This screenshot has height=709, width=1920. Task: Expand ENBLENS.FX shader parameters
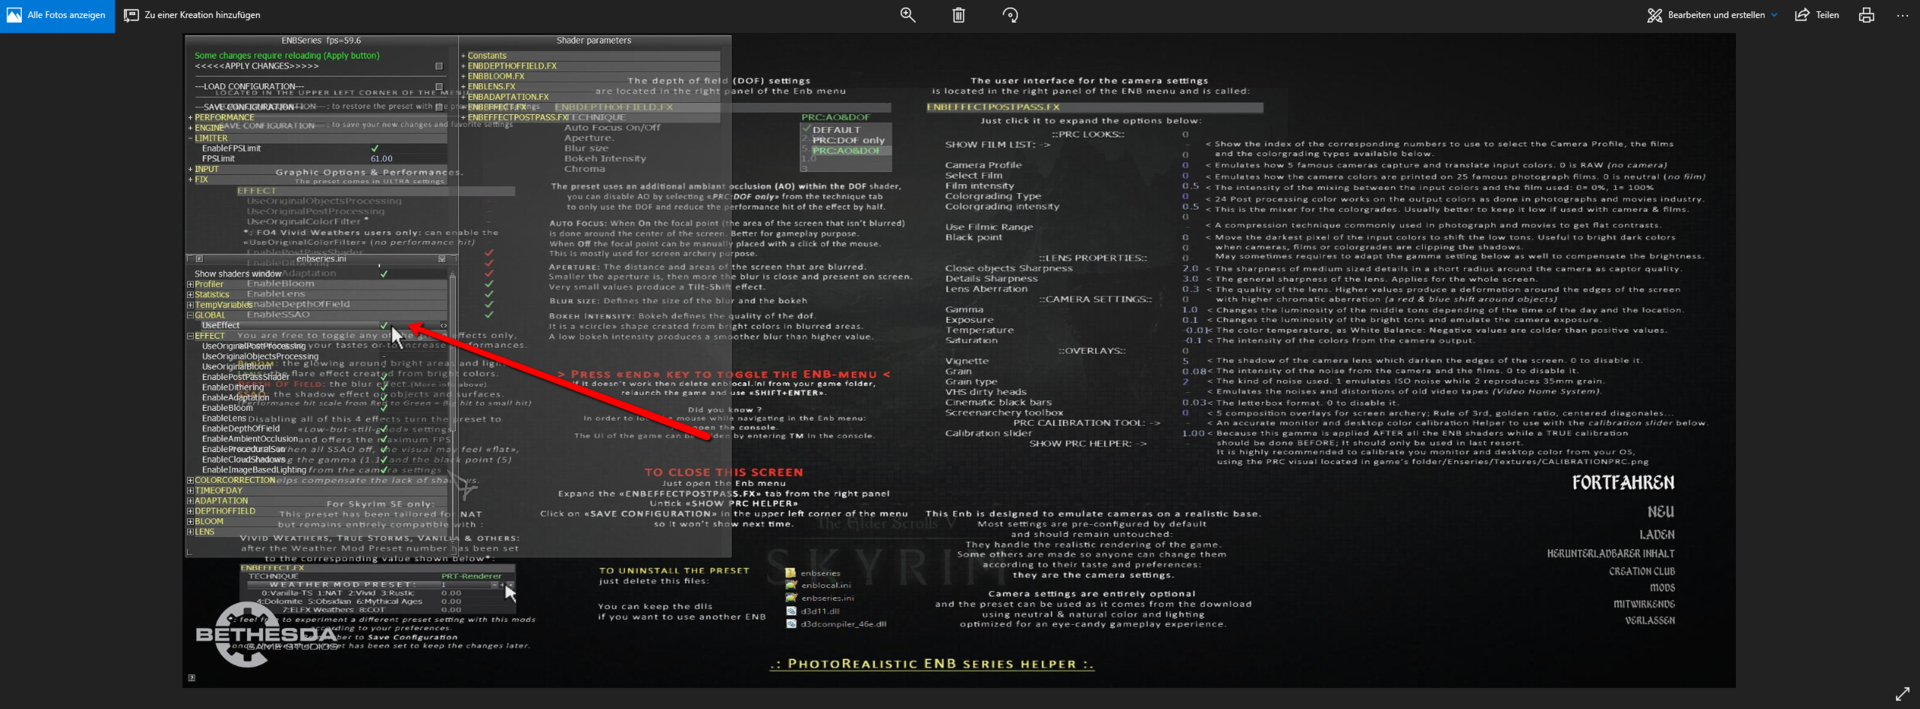click(x=464, y=87)
